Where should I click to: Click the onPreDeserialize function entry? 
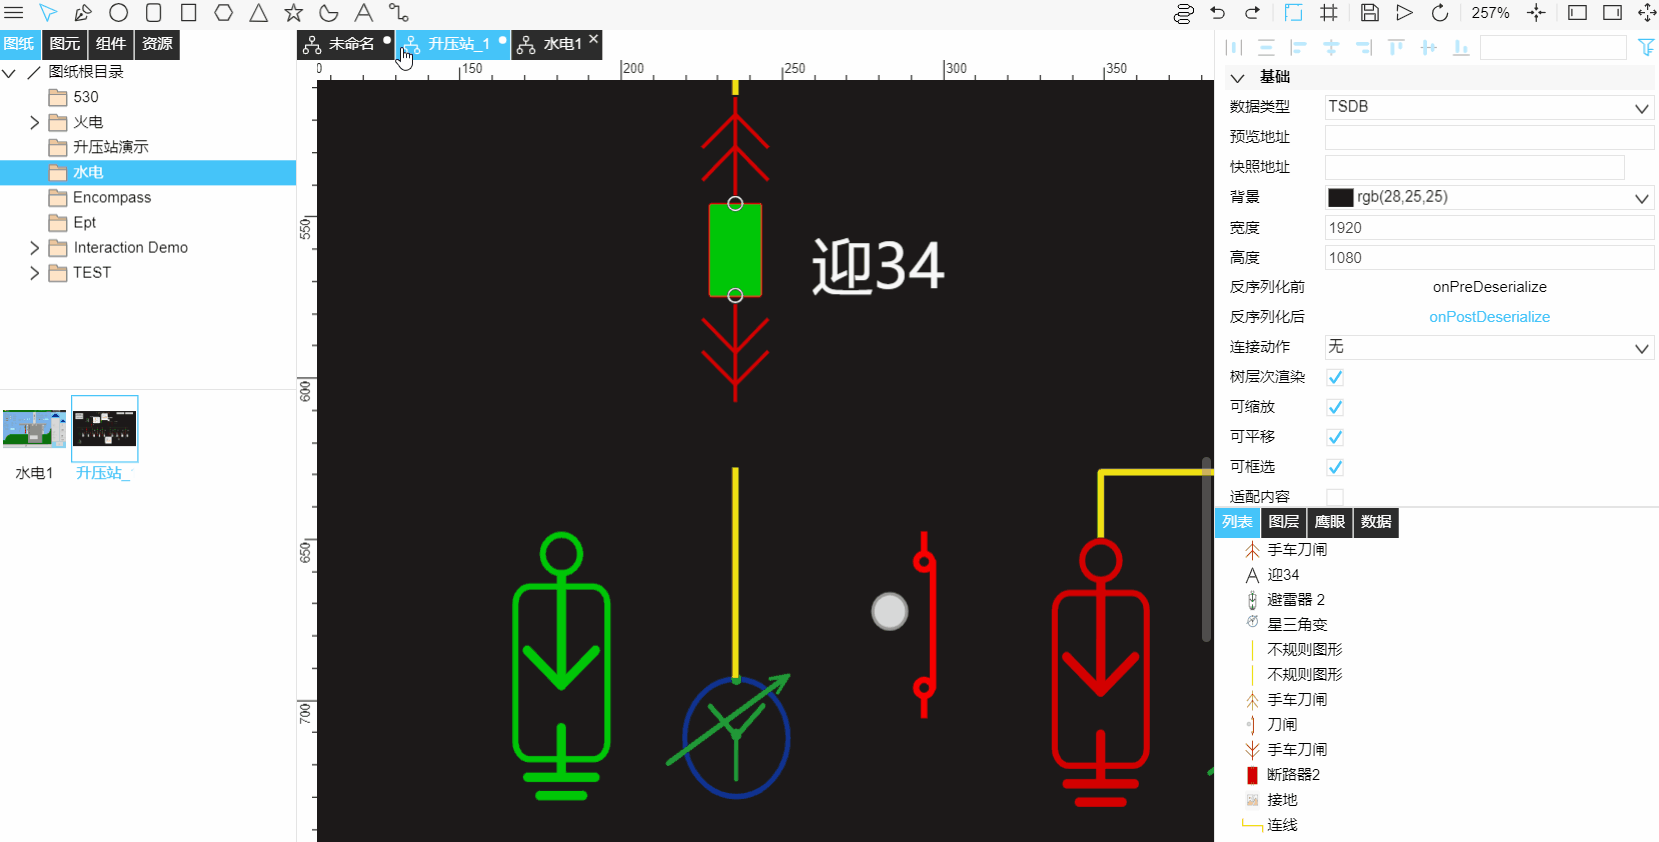(x=1489, y=287)
